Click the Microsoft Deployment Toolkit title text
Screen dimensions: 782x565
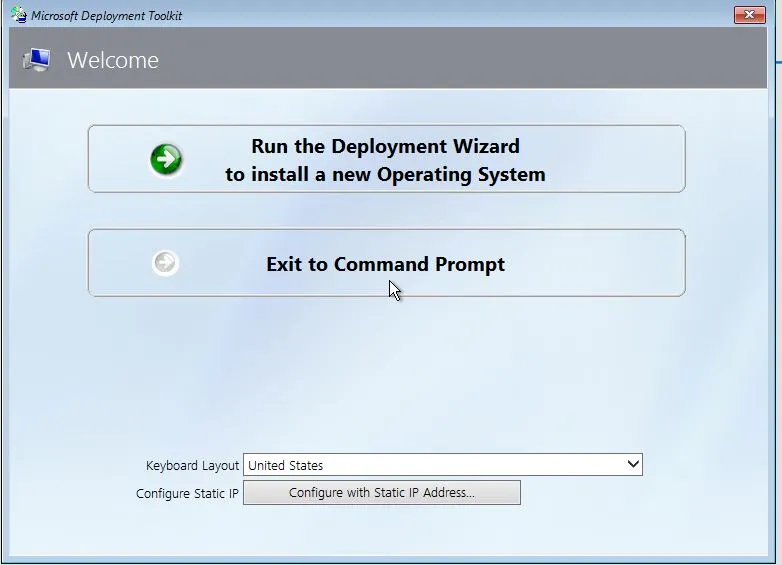(x=107, y=16)
